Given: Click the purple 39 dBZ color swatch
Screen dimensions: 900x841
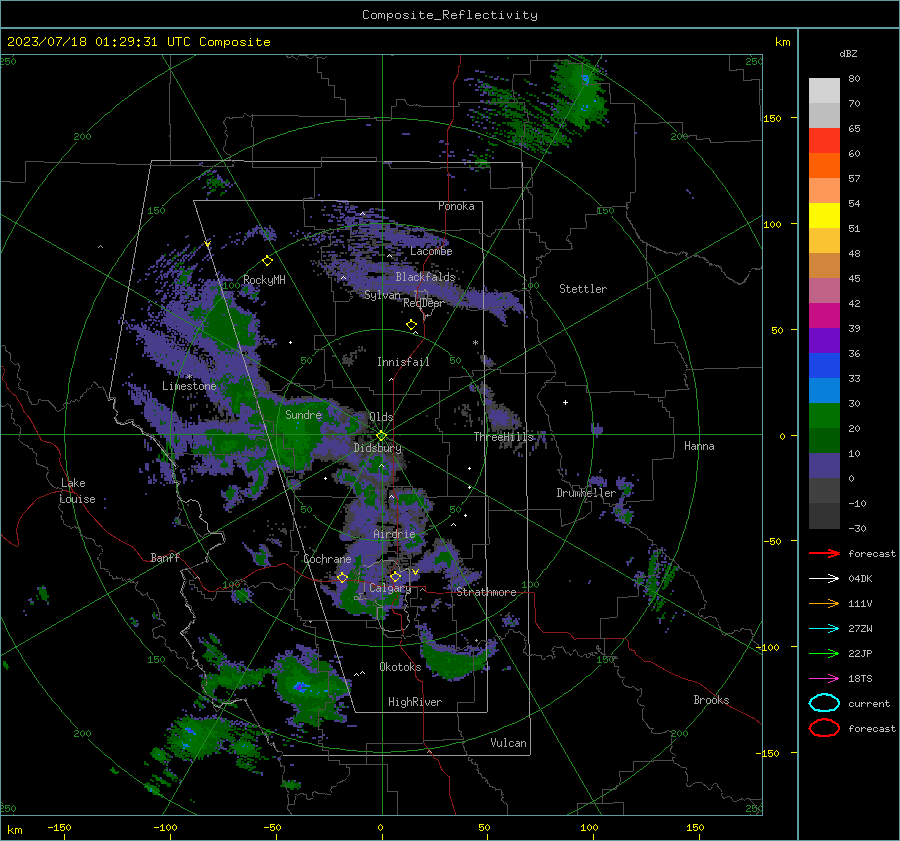Looking at the screenshot, I should (x=824, y=340).
